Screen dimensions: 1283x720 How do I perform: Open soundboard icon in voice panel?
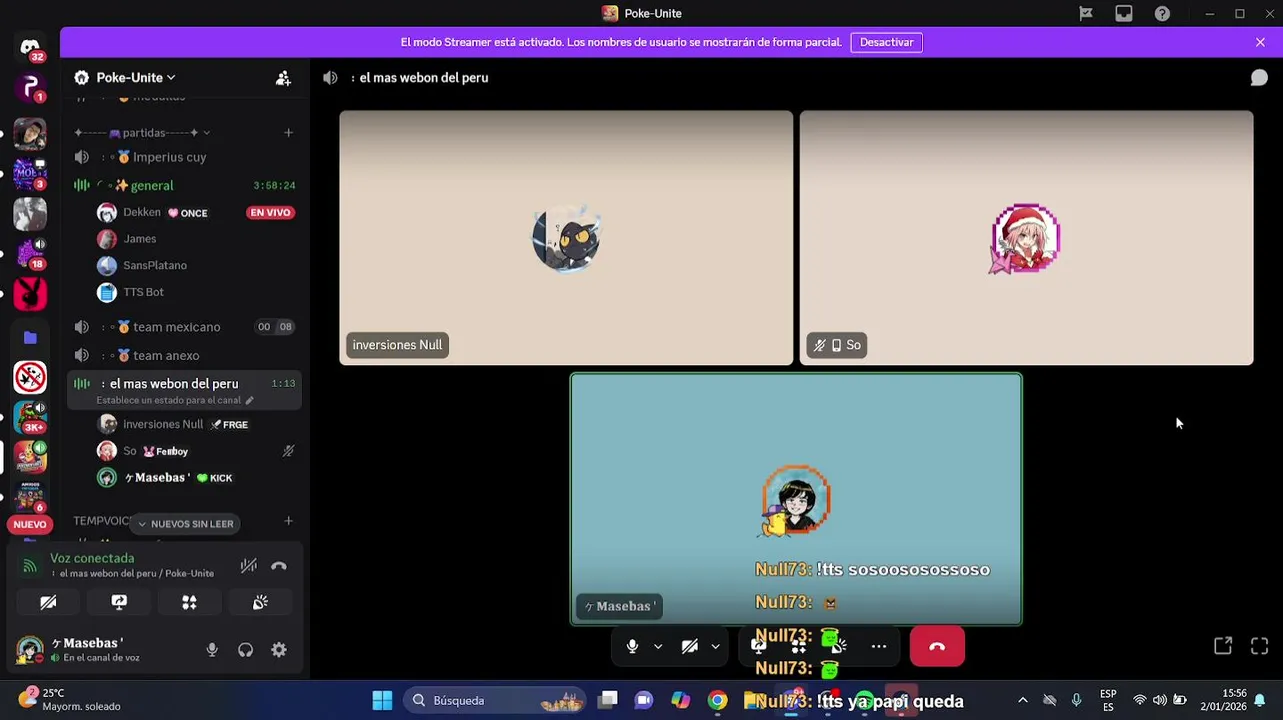pyautogui.click(x=260, y=602)
